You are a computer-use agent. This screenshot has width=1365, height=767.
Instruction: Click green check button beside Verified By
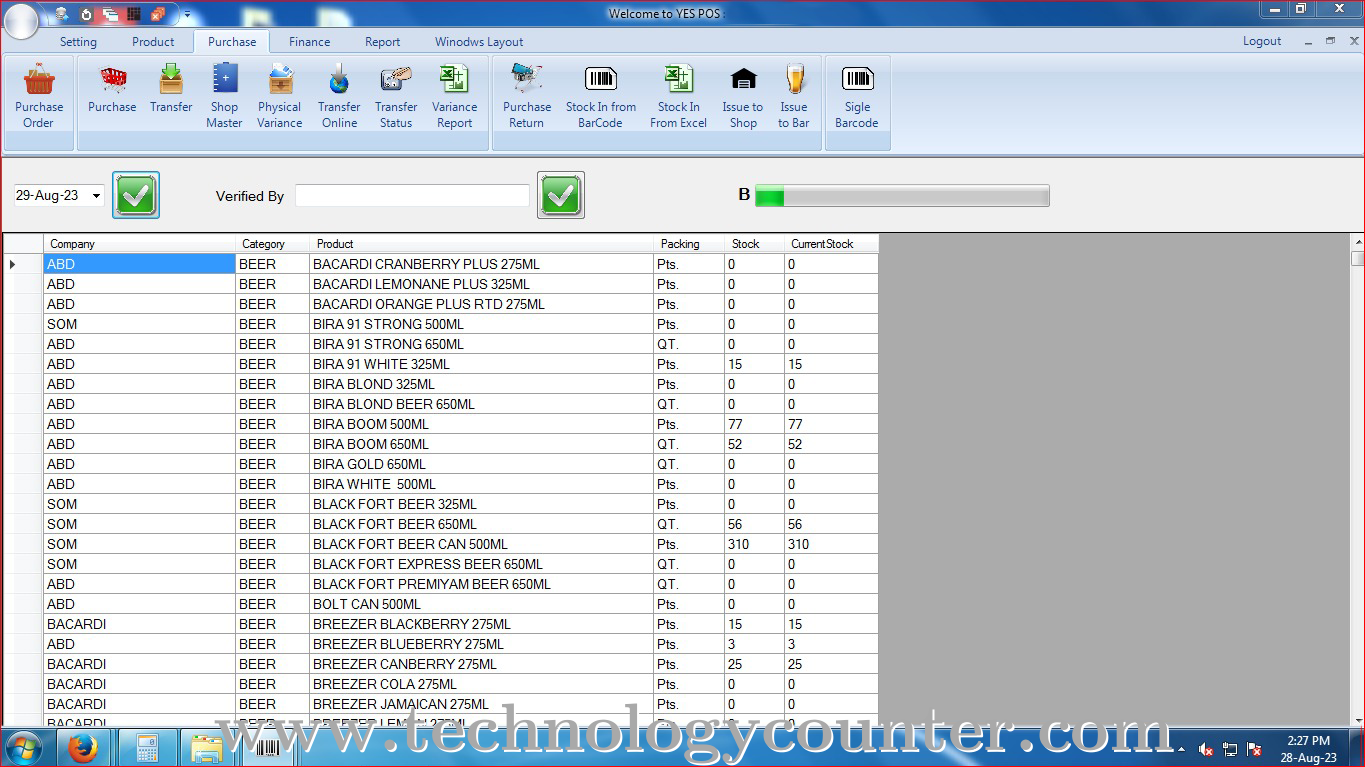click(x=561, y=195)
